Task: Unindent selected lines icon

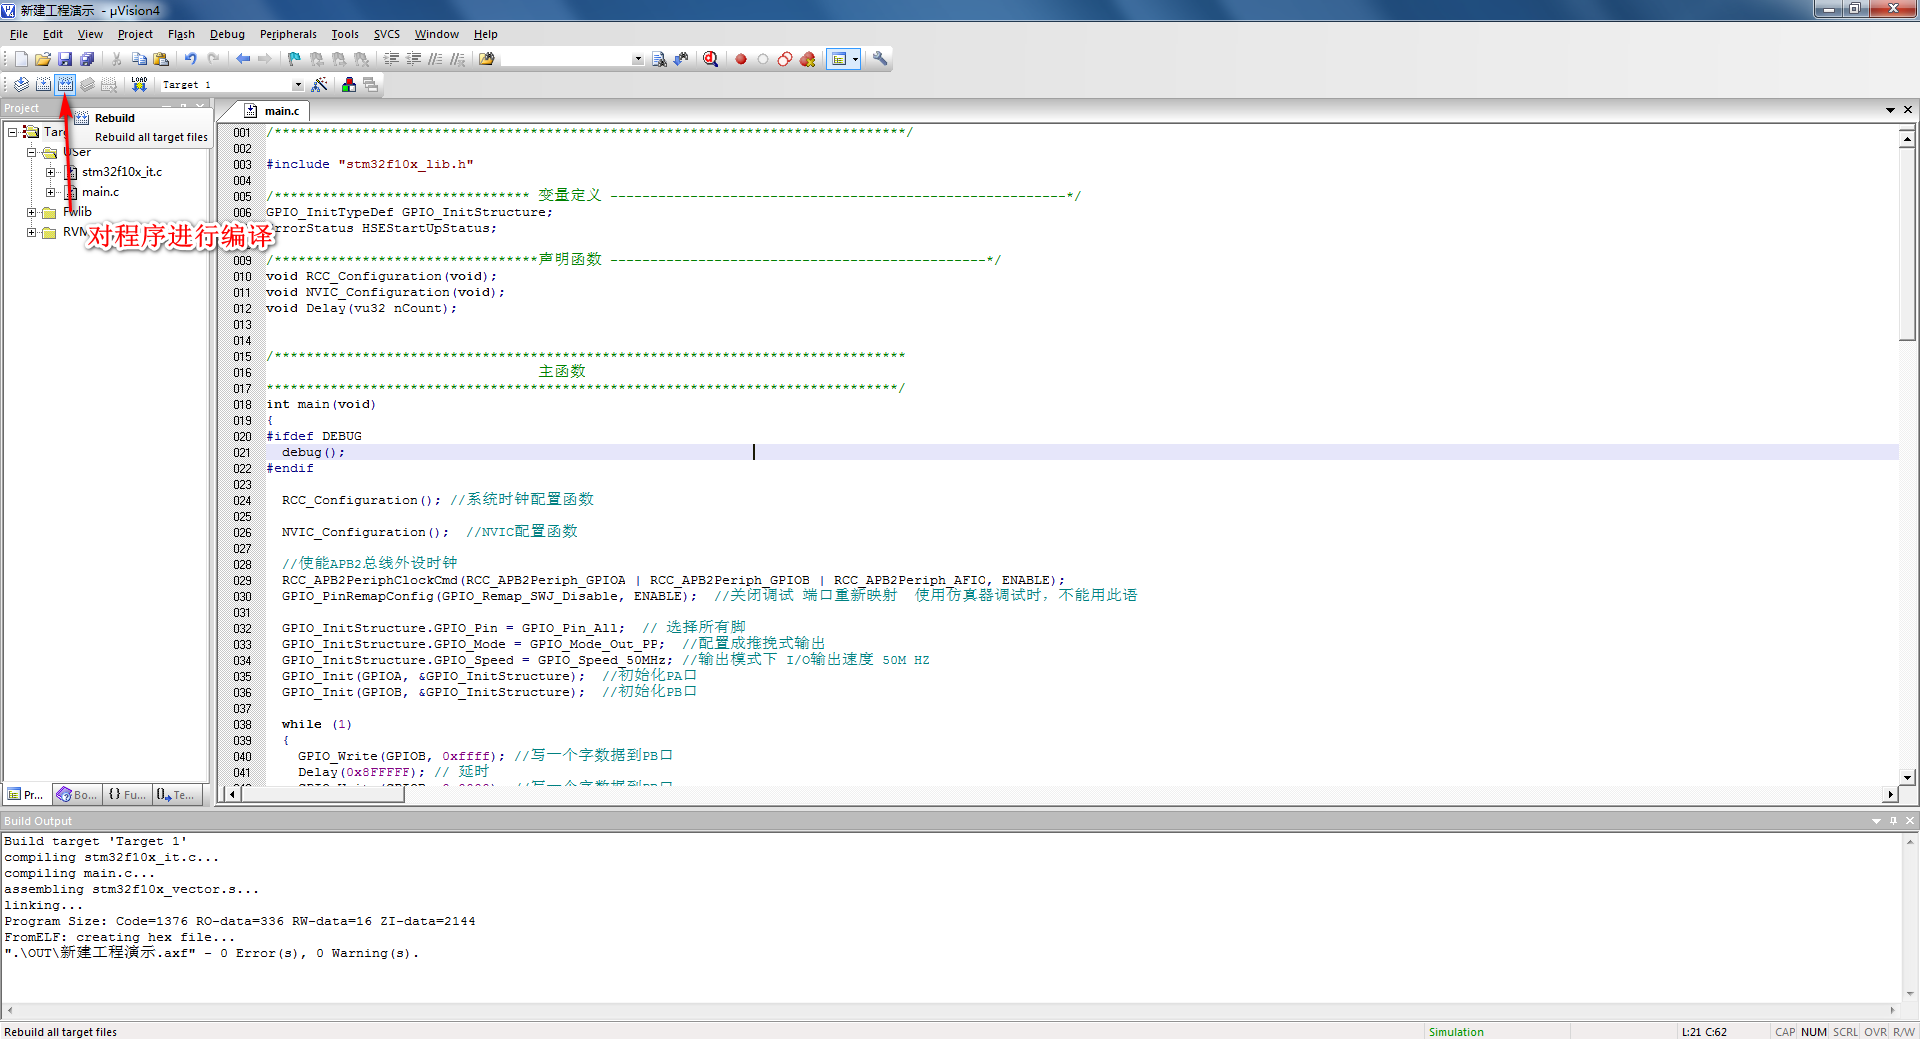Action: (413, 59)
